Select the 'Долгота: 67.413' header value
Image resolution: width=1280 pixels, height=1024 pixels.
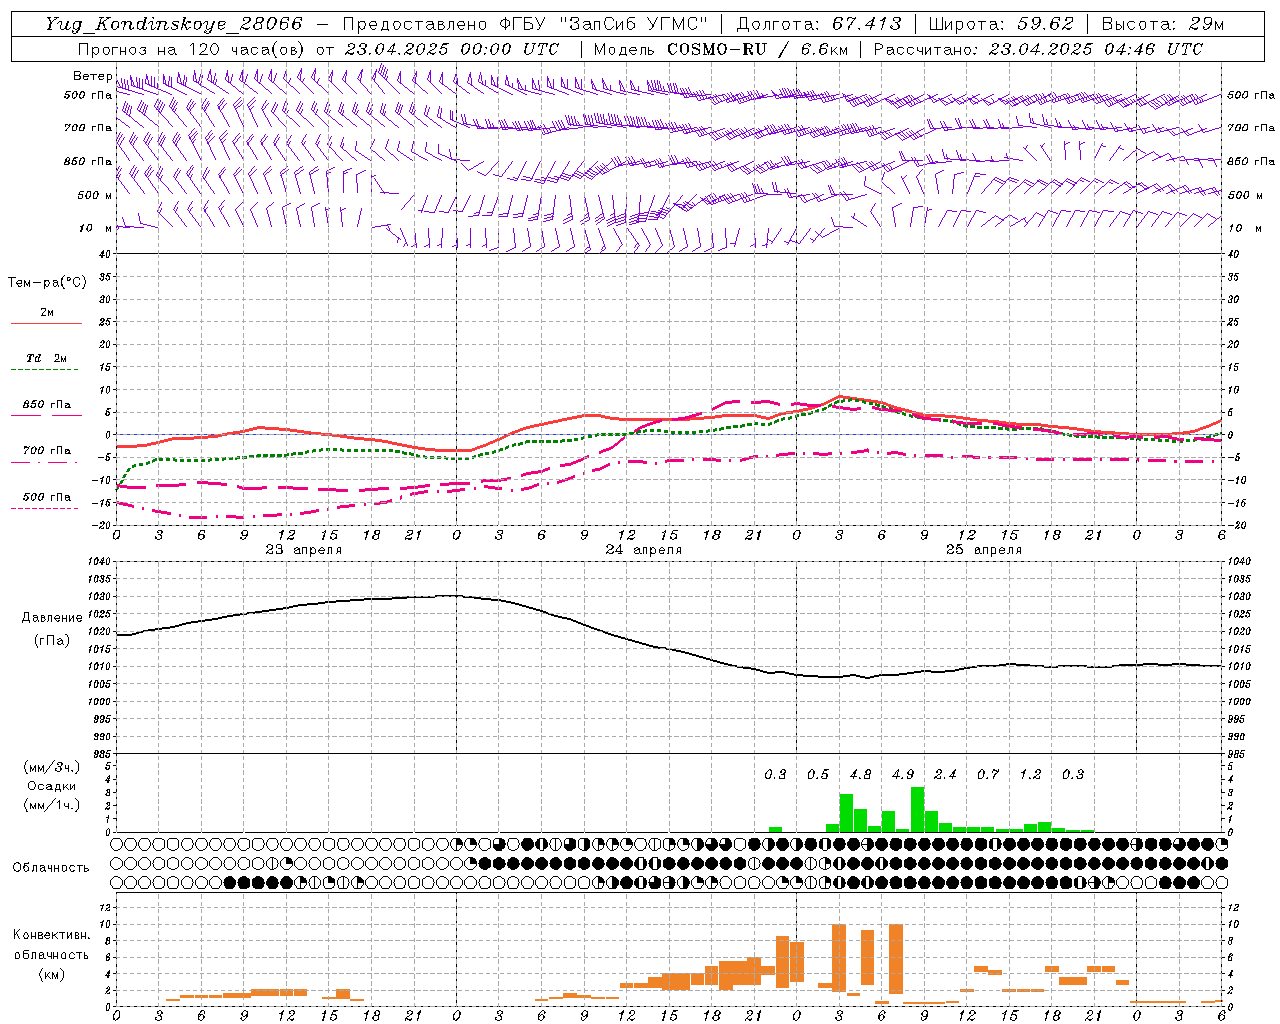(819, 24)
